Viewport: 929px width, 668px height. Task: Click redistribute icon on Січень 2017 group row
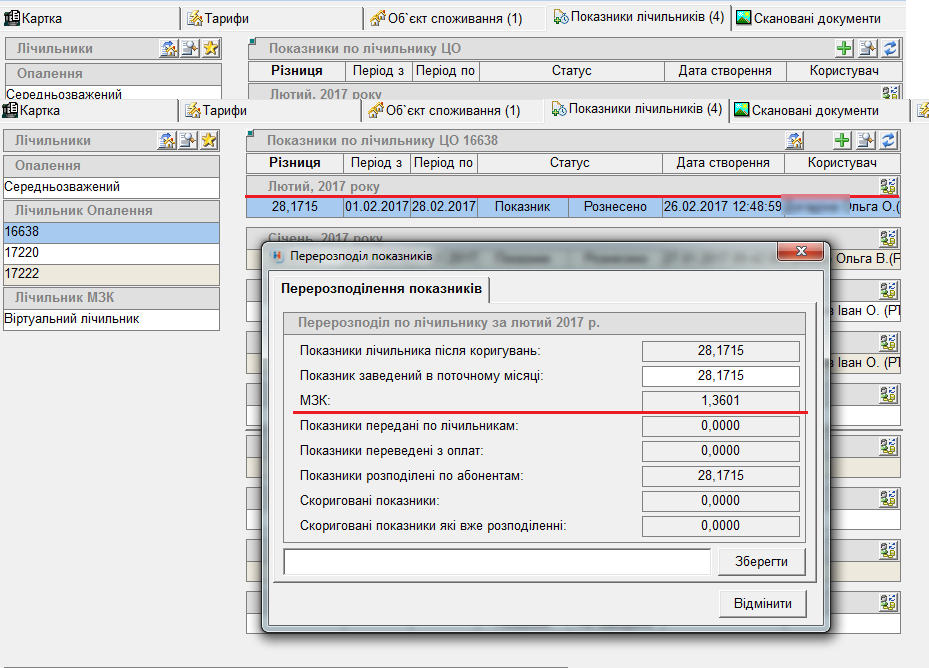(x=888, y=238)
